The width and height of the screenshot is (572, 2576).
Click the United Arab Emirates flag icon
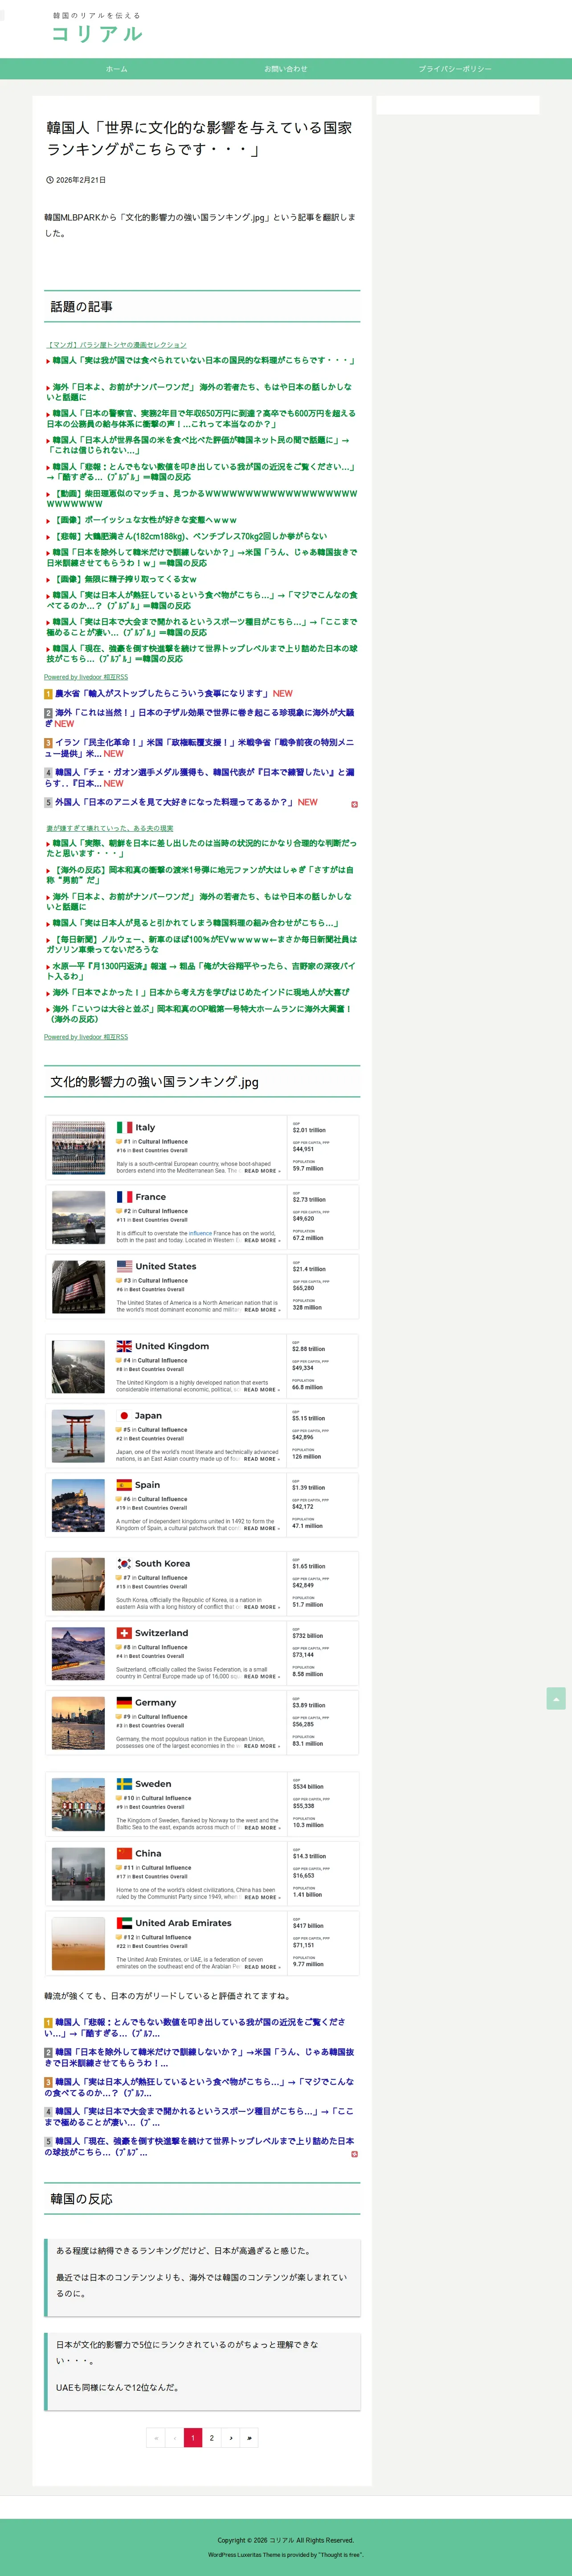124,1922
